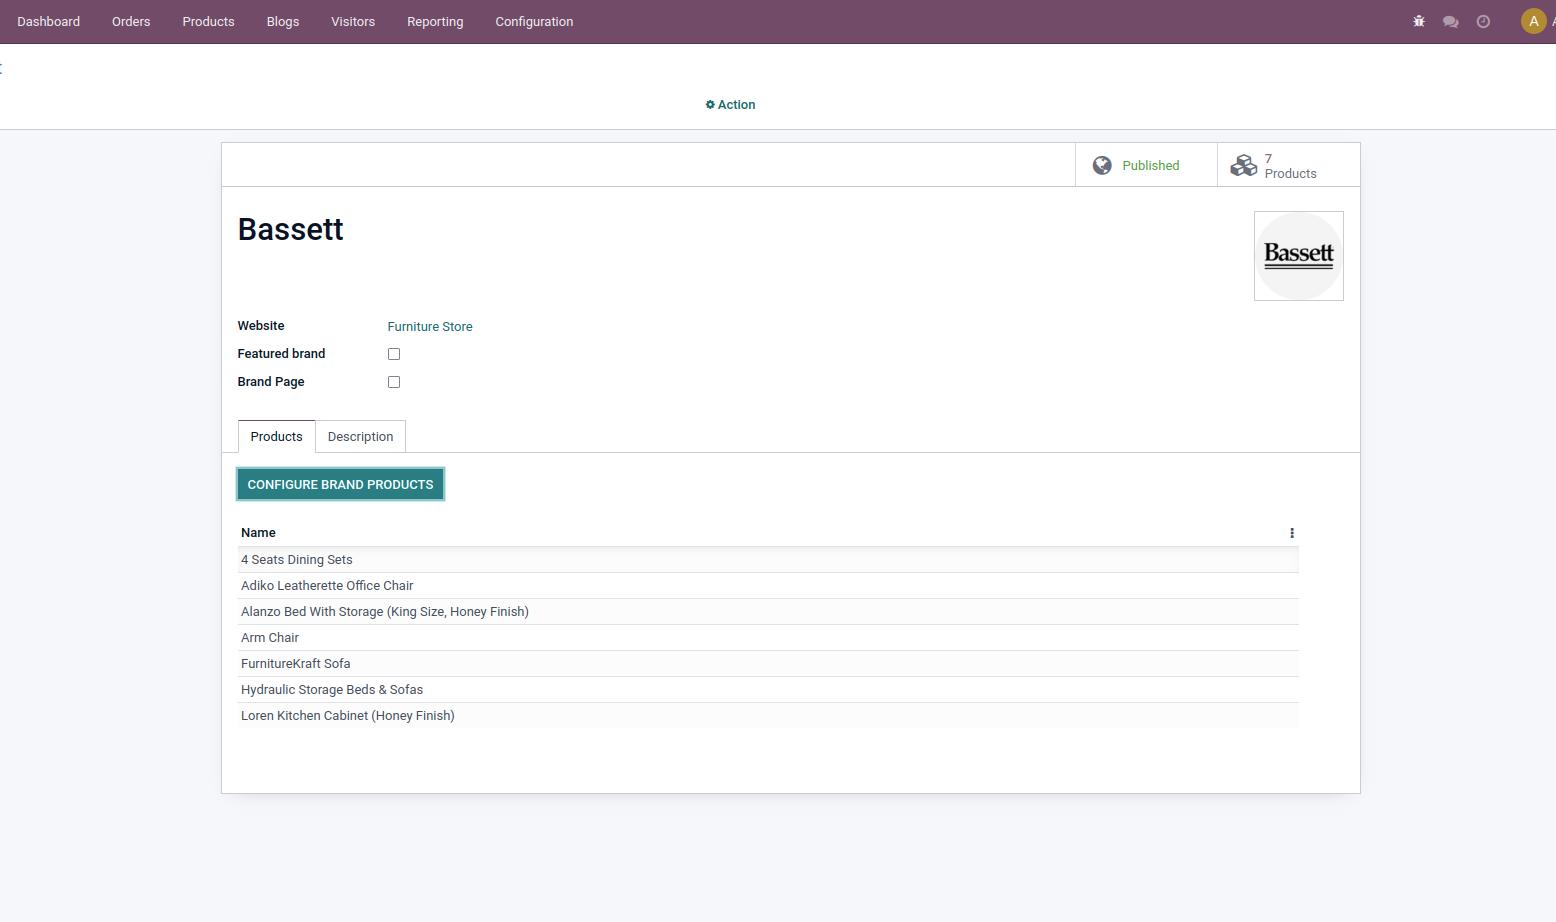The height and width of the screenshot is (922, 1556).
Task: Click the Bassett brand logo image
Action: tap(1298, 256)
